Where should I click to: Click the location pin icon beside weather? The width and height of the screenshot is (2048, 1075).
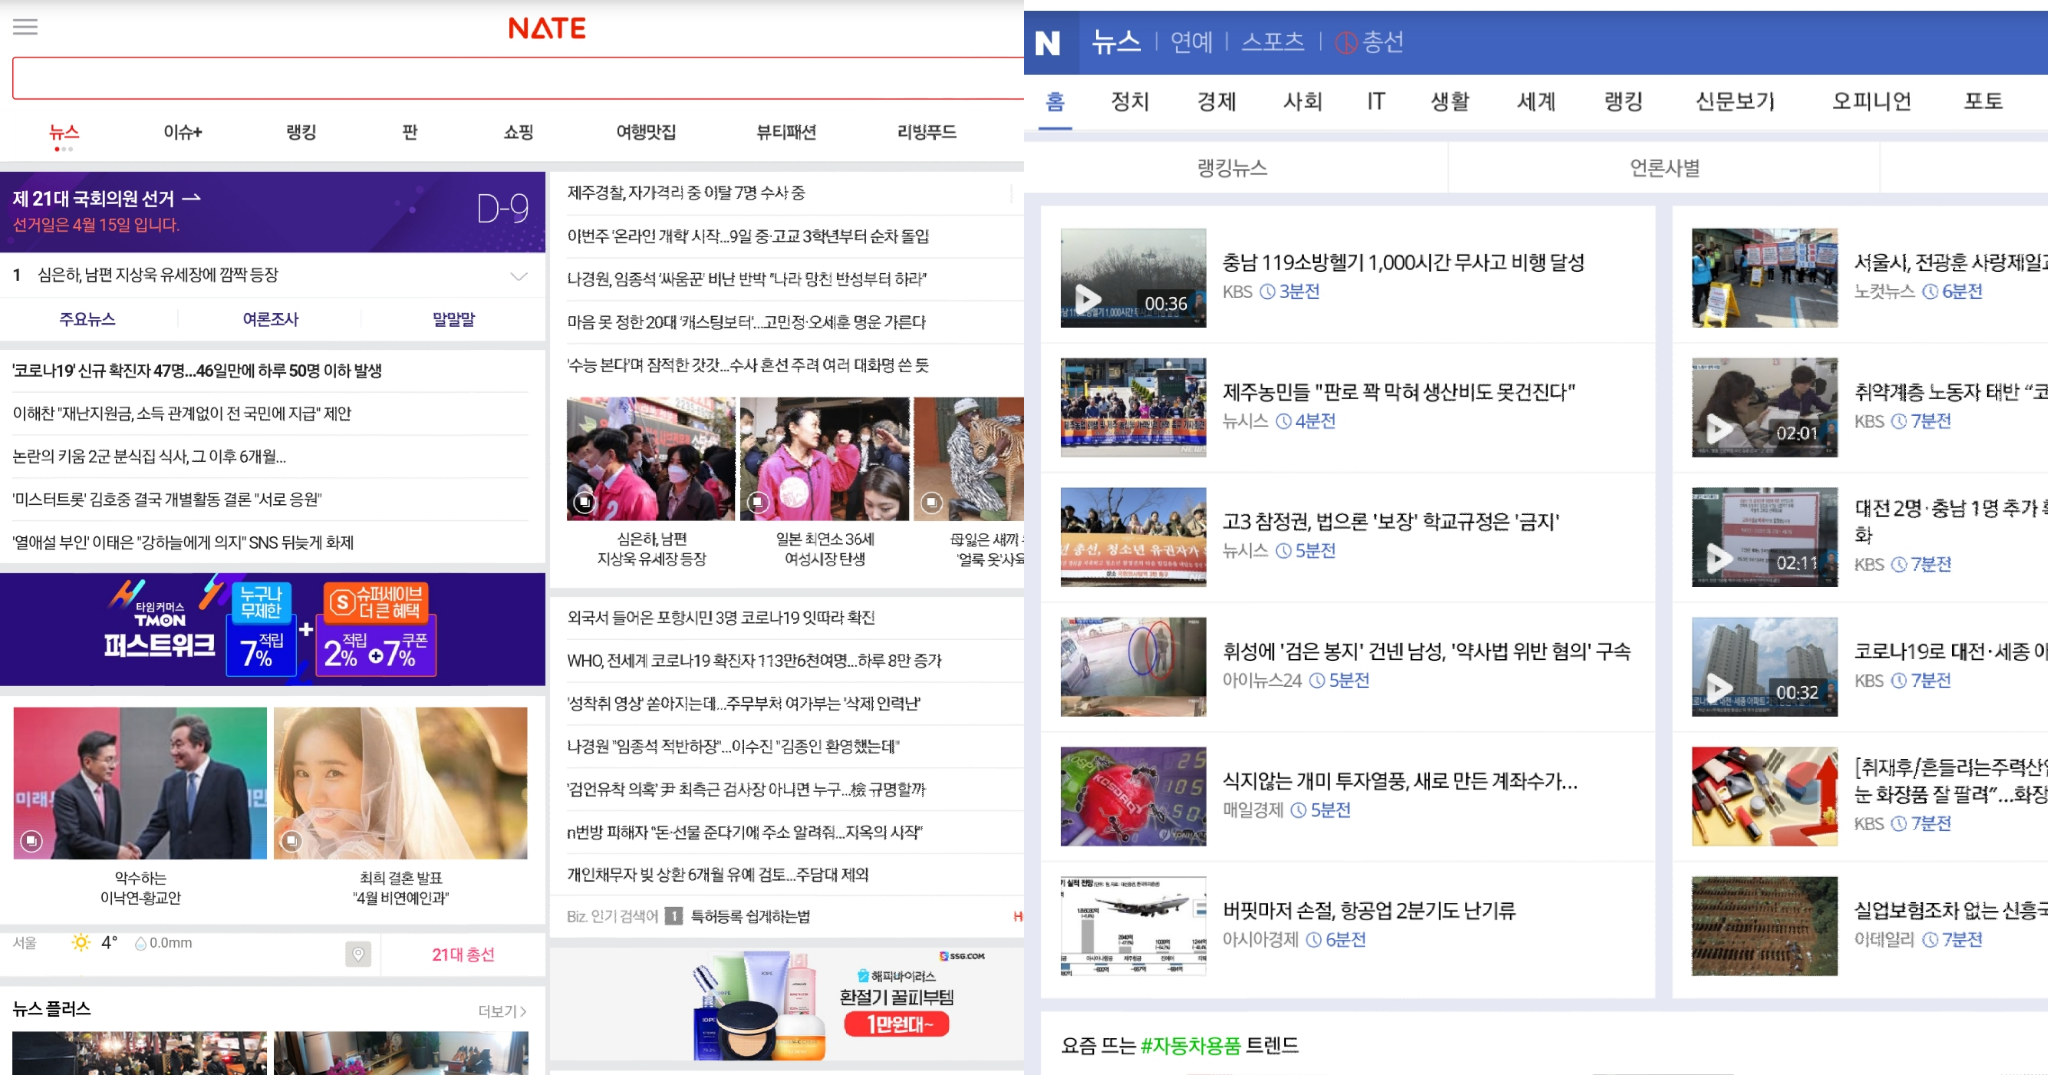(x=358, y=954)
